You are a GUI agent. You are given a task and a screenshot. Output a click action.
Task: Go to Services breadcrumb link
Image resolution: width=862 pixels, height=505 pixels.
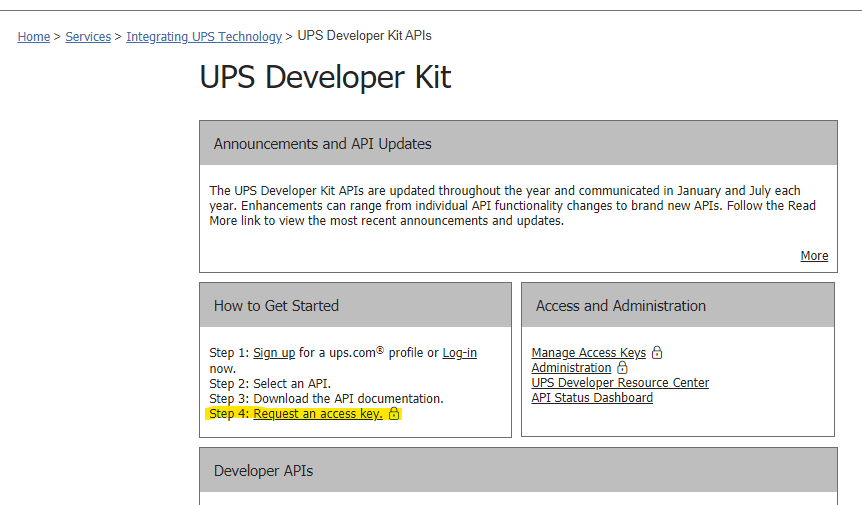[88, 36]
